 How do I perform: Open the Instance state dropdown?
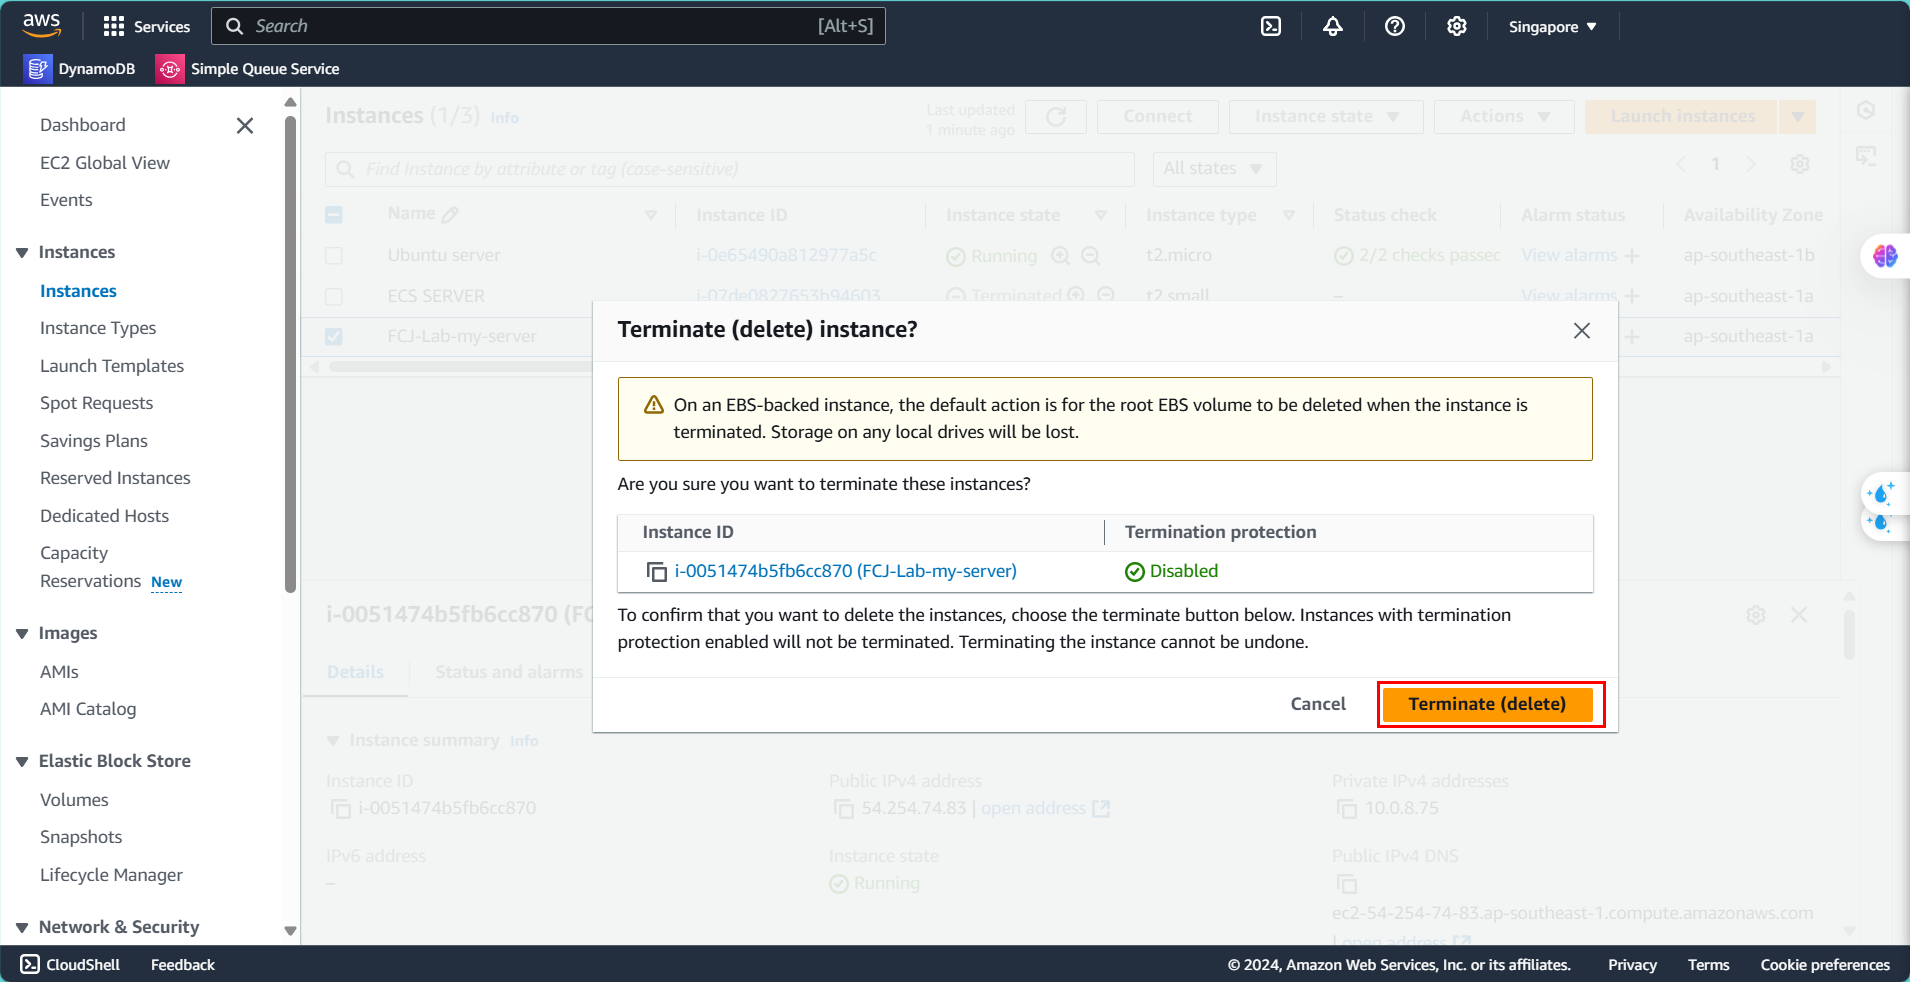(1326, 117)
